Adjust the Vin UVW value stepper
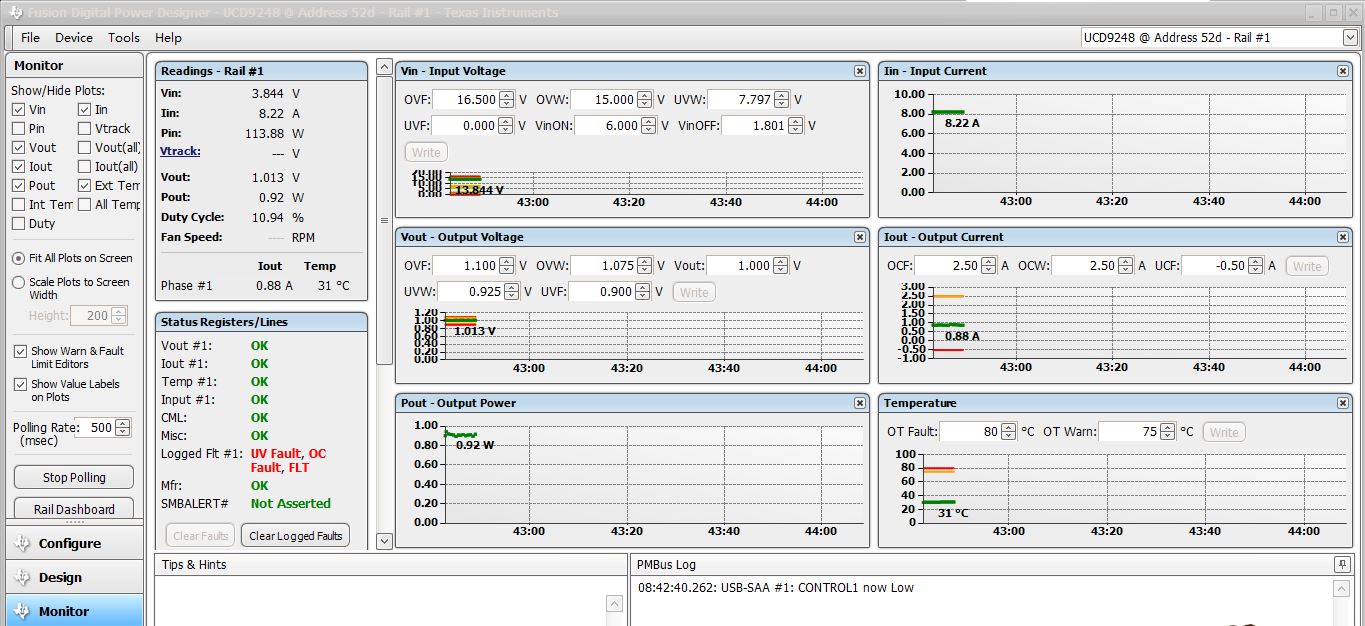 pyautogui.click(x=783, y=100)
